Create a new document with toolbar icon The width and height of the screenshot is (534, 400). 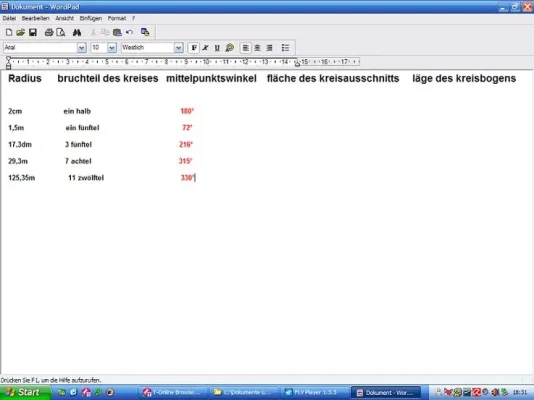(x=9, y=32)
